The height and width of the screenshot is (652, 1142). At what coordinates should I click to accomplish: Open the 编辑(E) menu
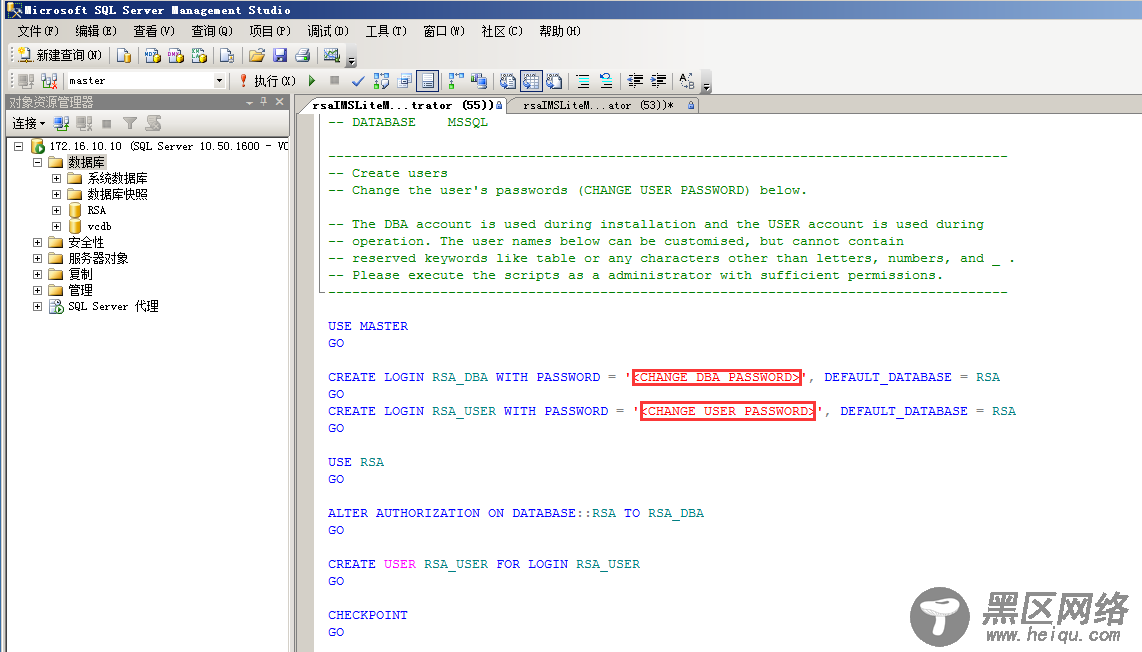tap(96, 31)
